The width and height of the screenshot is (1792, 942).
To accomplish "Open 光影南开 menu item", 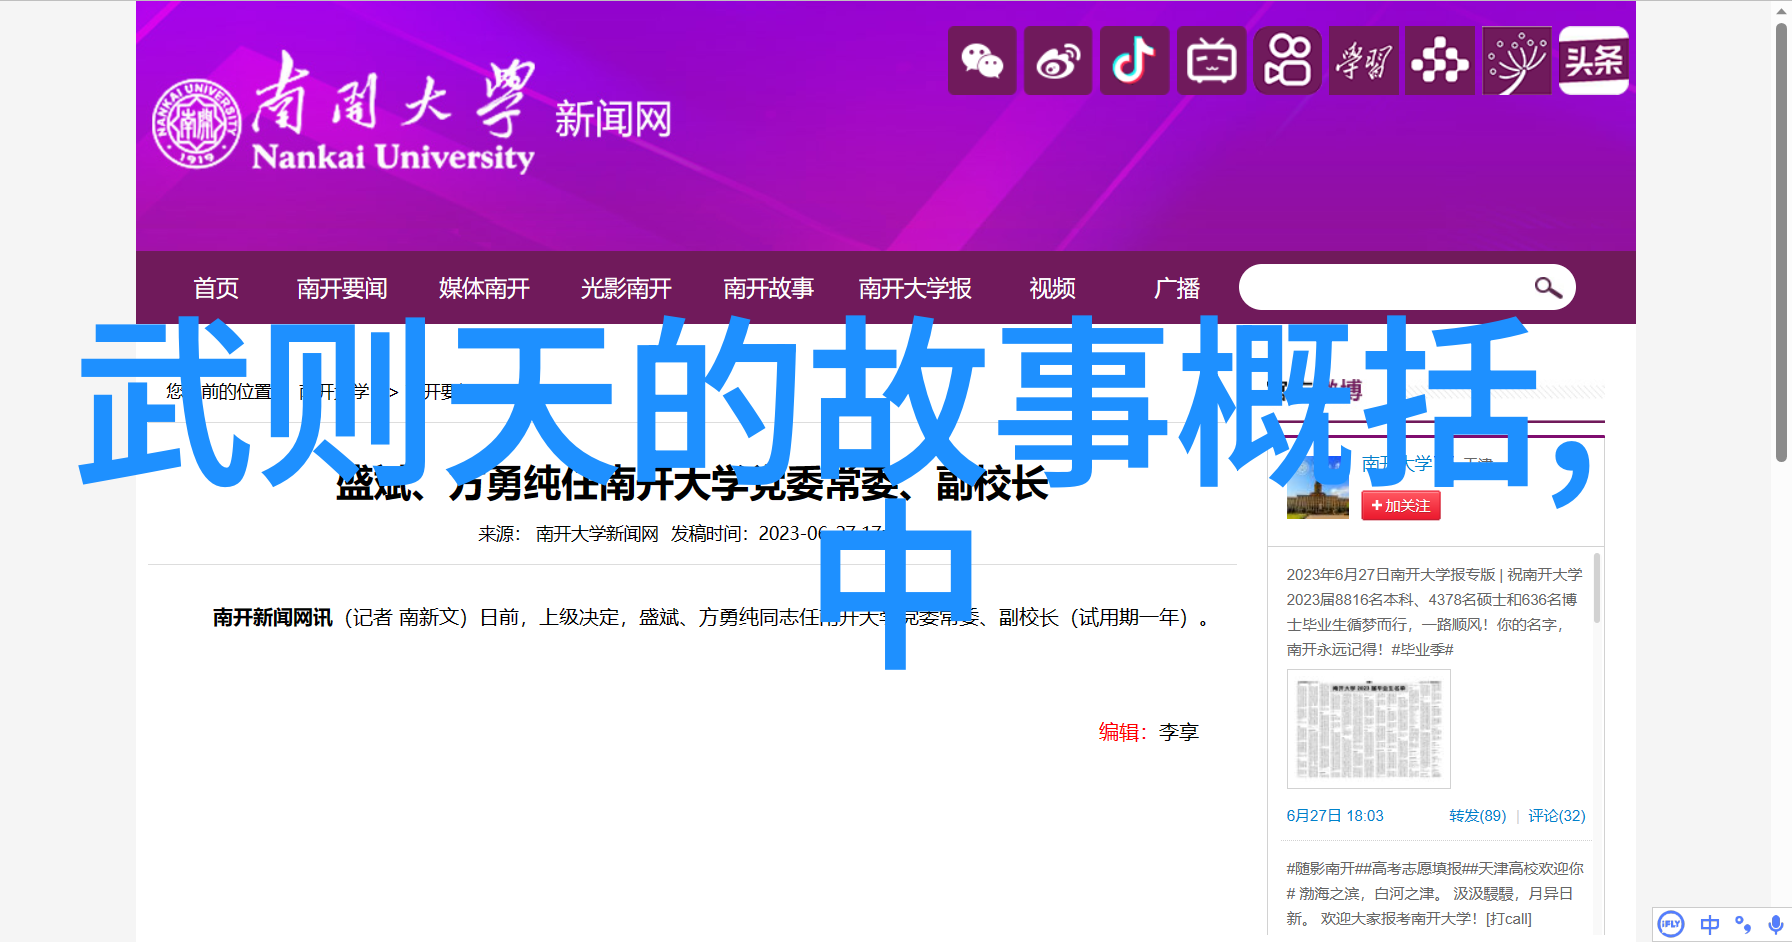I will tap(626, 288).
